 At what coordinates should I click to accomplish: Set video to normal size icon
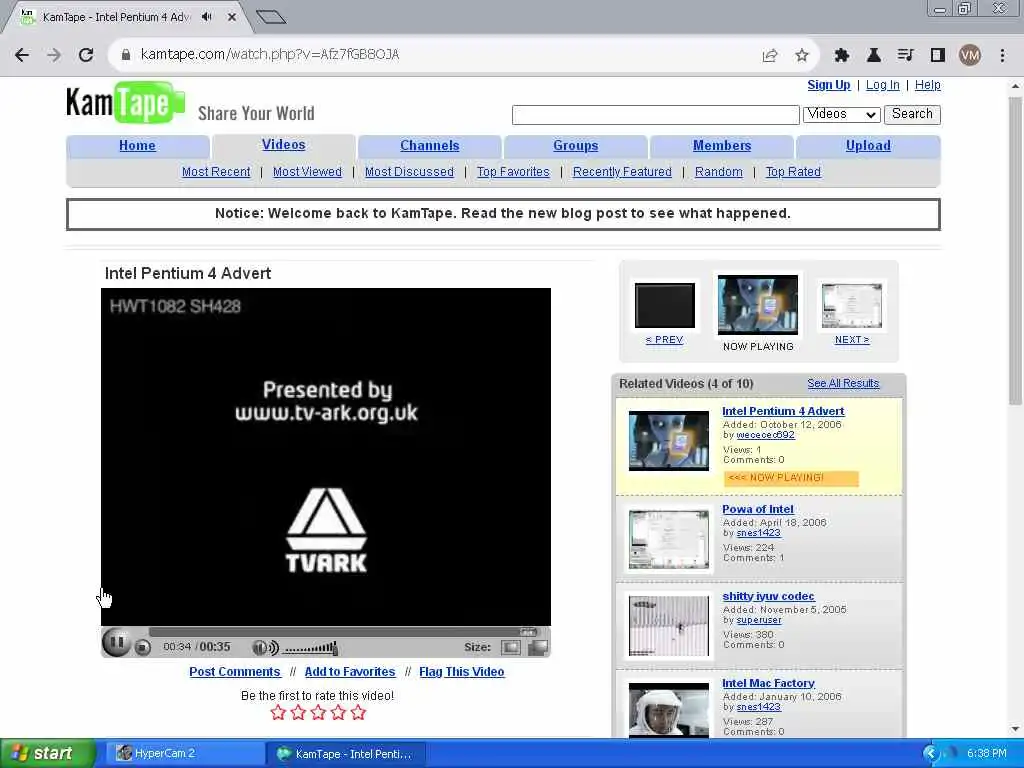tap(511, 647)
